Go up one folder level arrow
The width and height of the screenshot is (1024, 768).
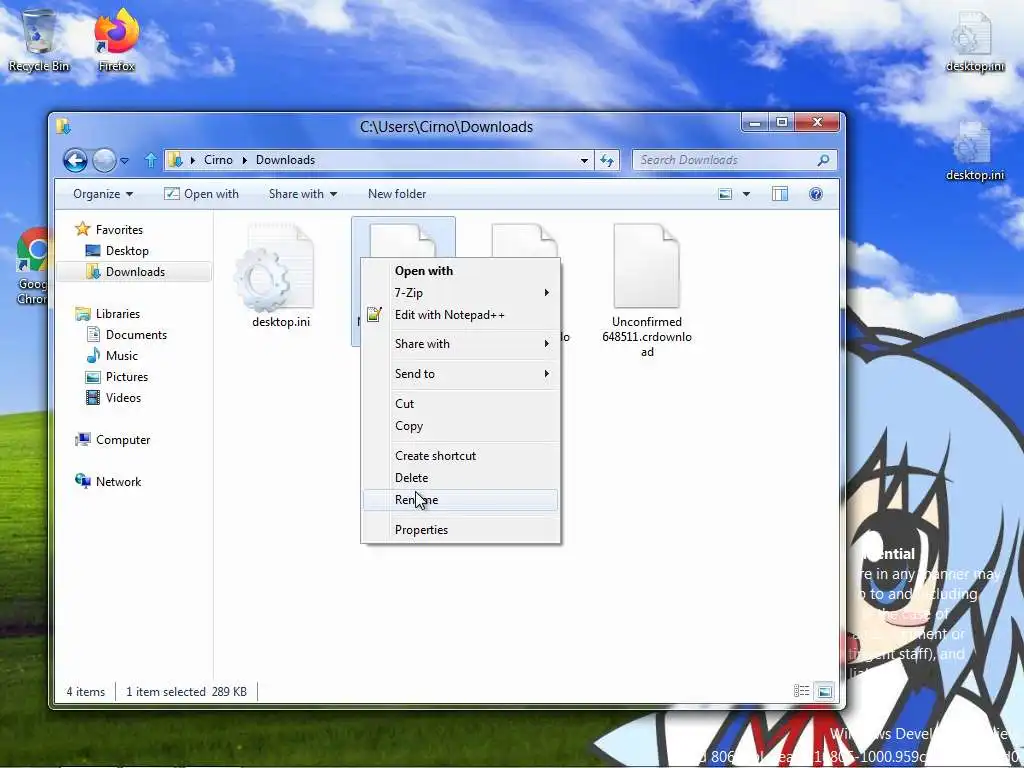pos(151,160)
